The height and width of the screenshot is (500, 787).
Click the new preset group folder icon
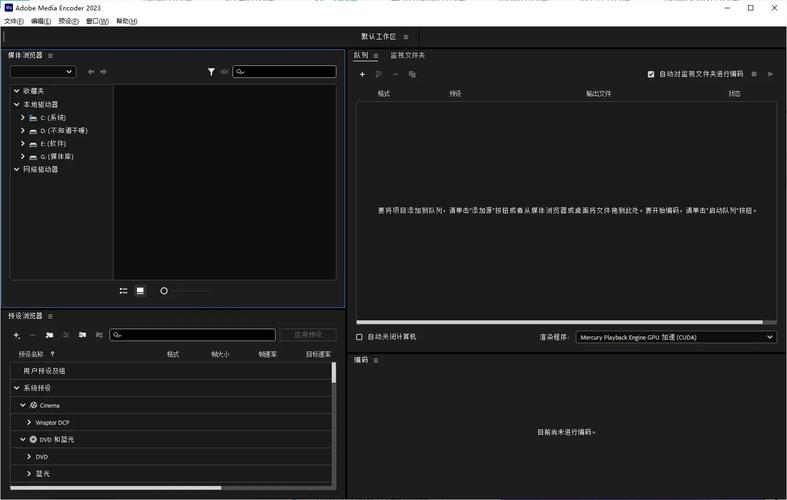coord(49,335)
